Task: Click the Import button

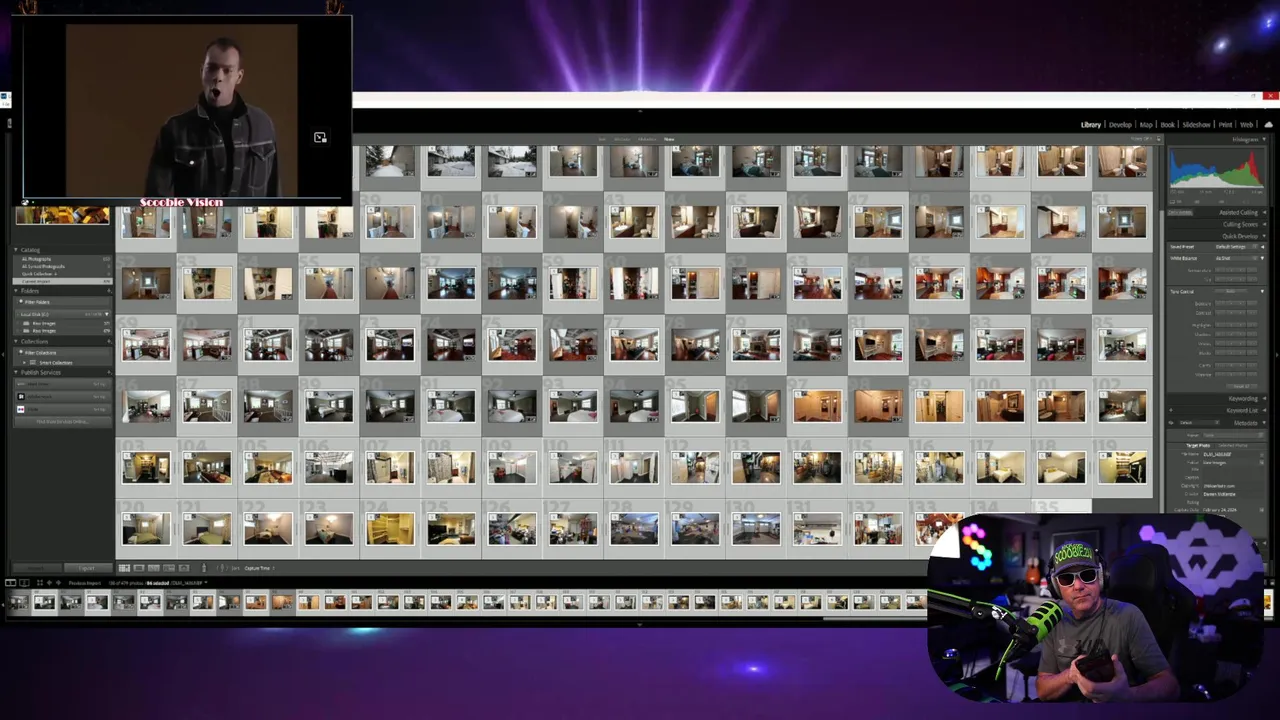Action: coord(36,568)
